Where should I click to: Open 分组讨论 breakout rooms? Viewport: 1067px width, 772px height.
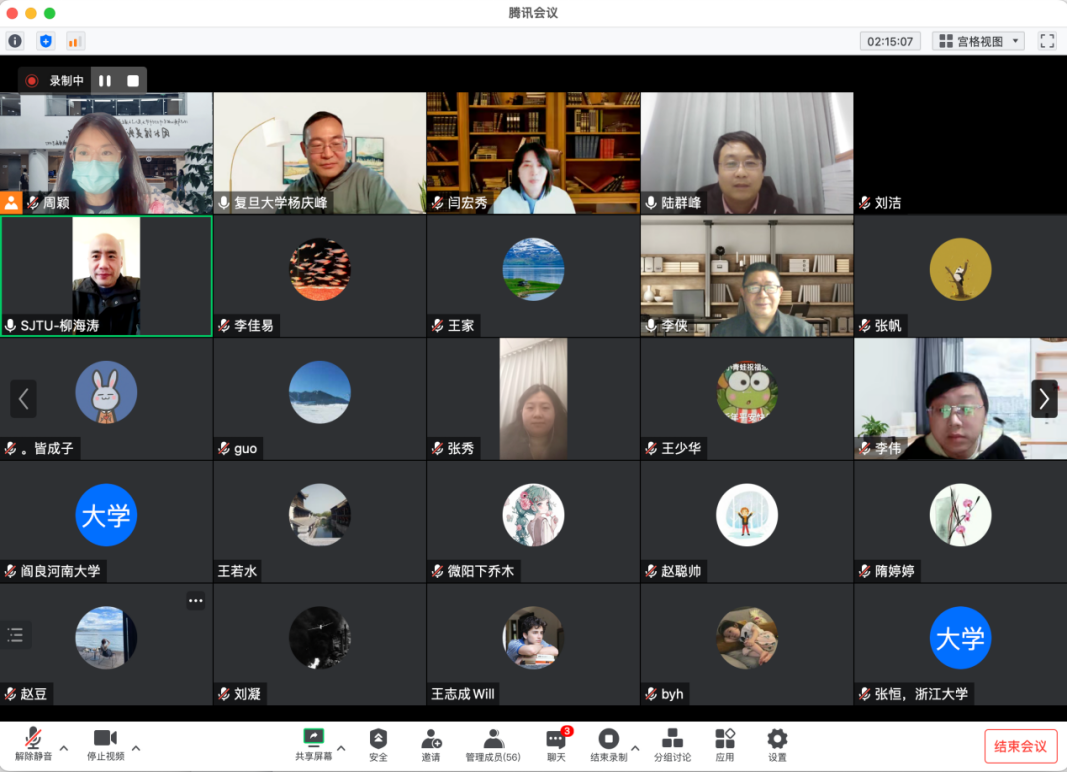coord(672,744)
